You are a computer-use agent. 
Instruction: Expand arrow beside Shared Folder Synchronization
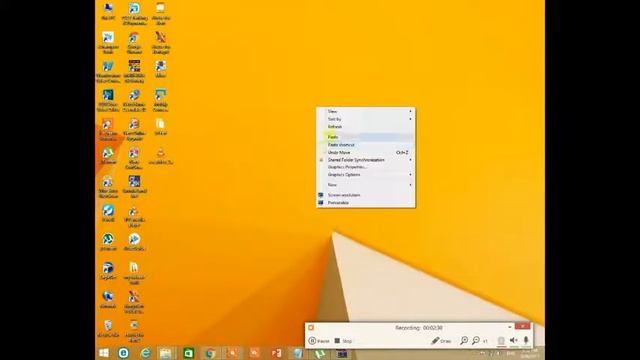click(x=410, y=160)
